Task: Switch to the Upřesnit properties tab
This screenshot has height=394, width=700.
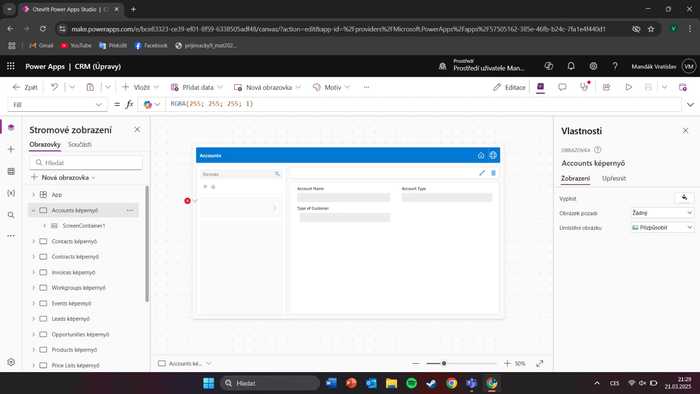Action: point(614,178)
